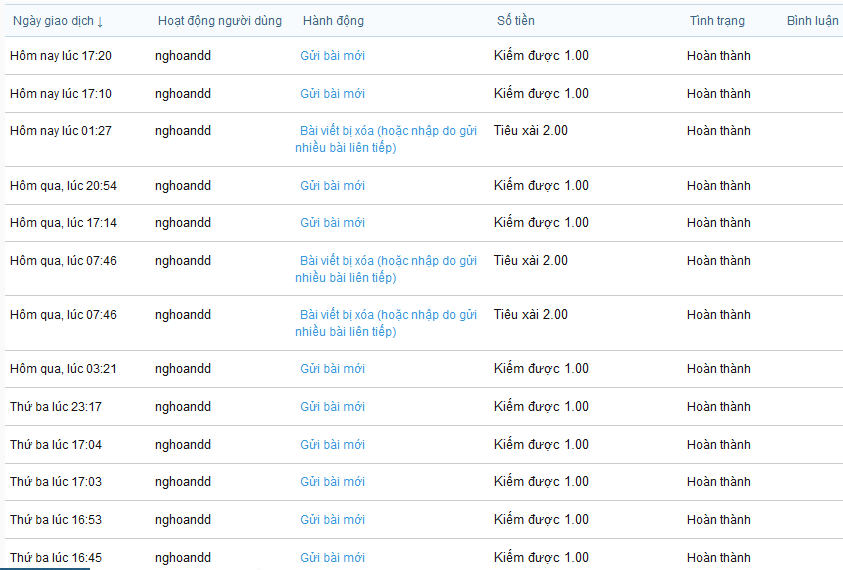843x570 pixels.
Task: Open Gửi bài mới link from Thứ ba 17:04
Action: (332, 445)
